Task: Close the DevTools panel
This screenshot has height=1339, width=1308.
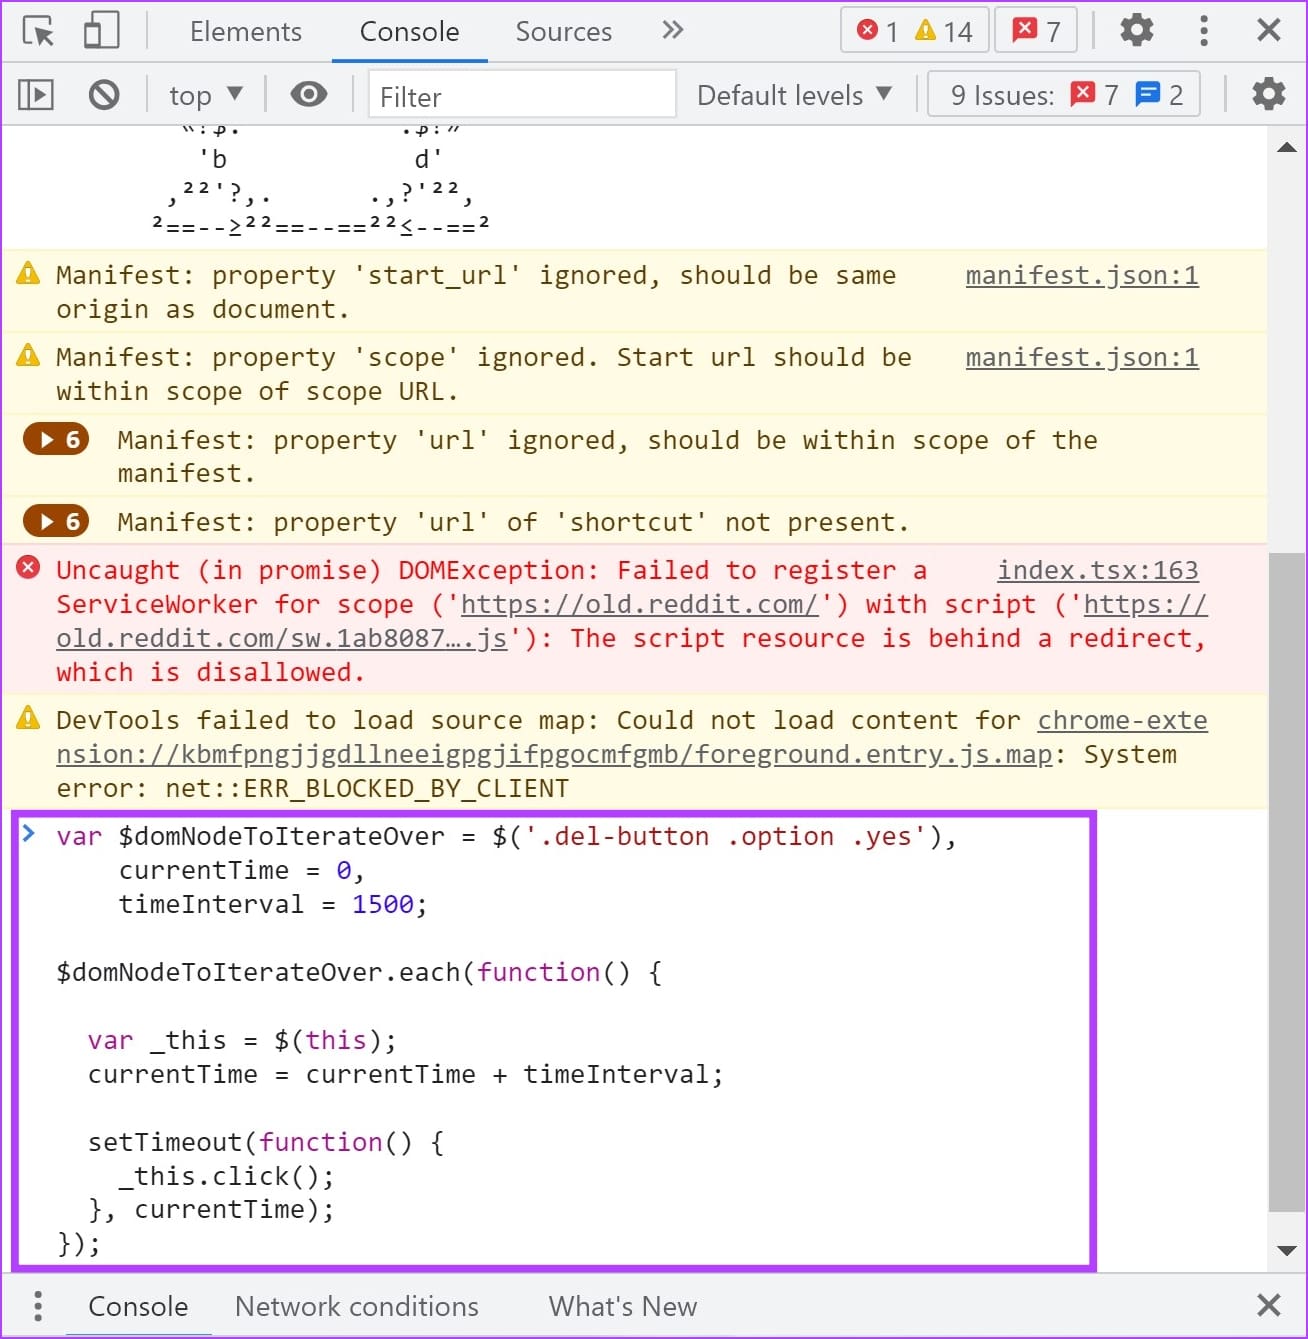Action: click(1269, 31)
